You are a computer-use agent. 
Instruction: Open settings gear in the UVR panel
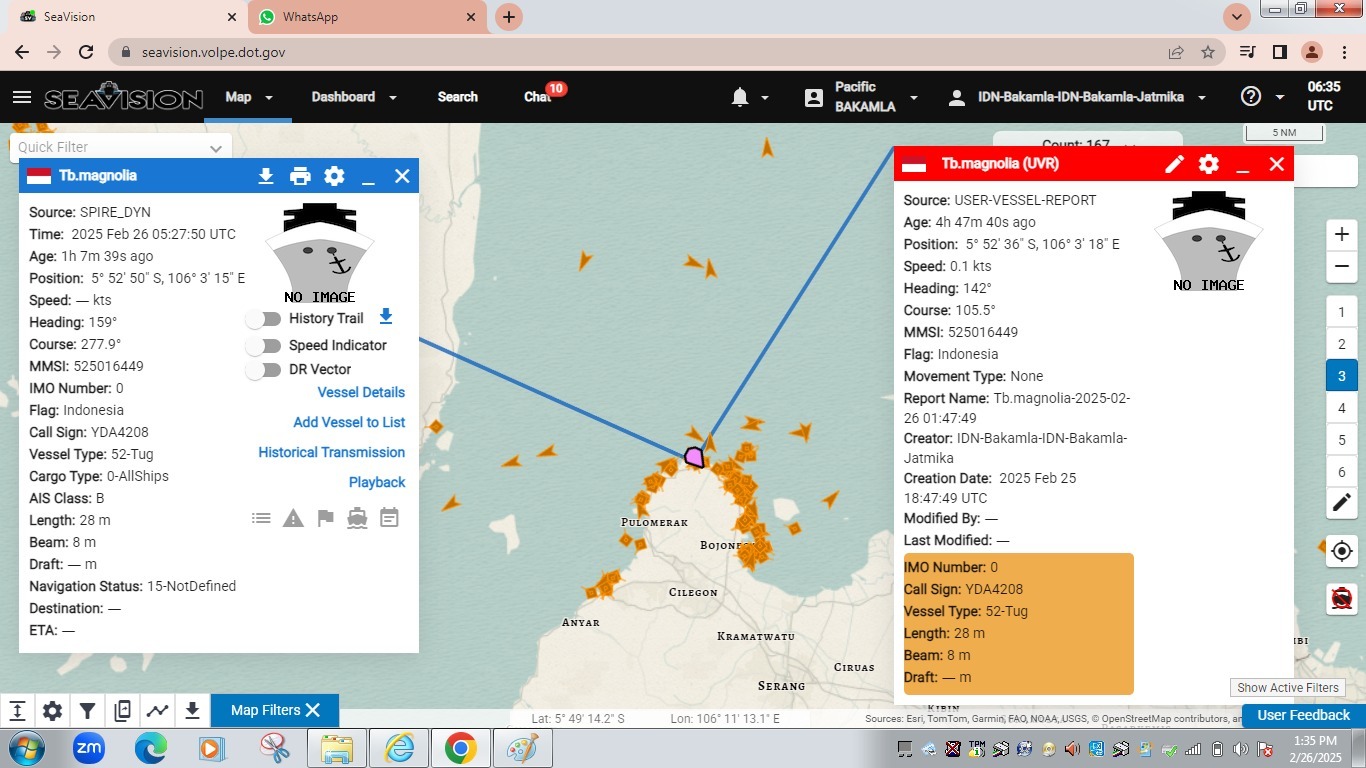click(1208, 164)
